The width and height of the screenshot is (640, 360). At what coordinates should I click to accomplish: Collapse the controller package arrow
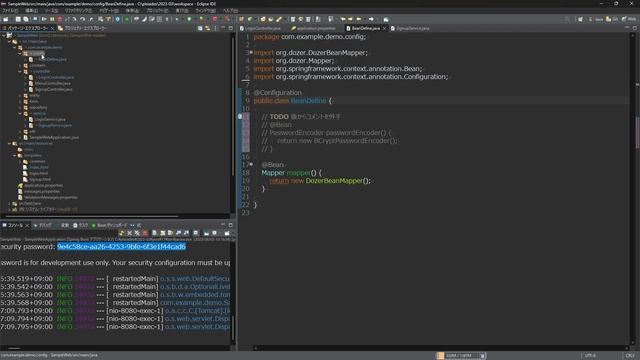pyautogui.click(x=20, y=71)
